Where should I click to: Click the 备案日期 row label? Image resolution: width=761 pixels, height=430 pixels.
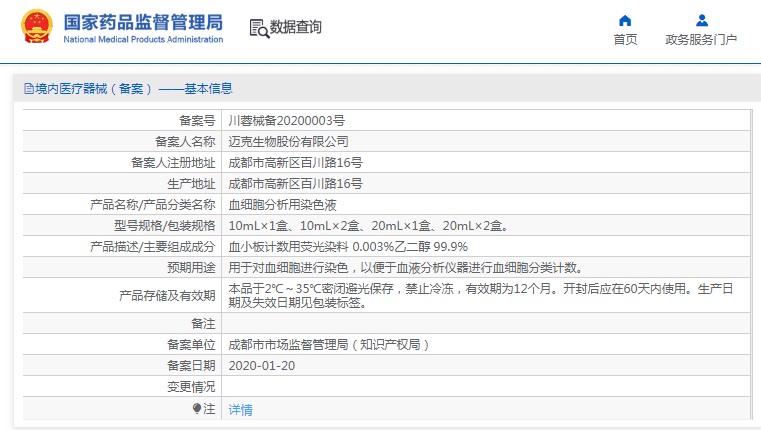[191, 365]
